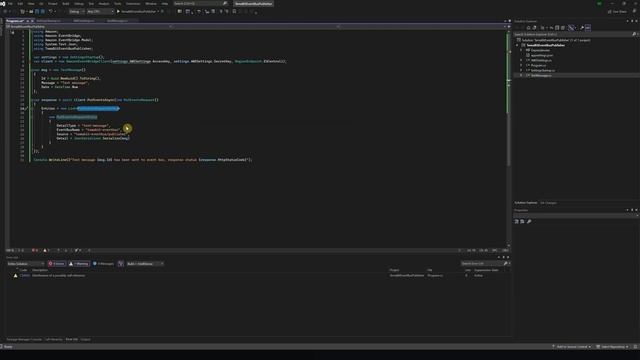Open the Output tab
640x360 pixels.
click(85, 340)
